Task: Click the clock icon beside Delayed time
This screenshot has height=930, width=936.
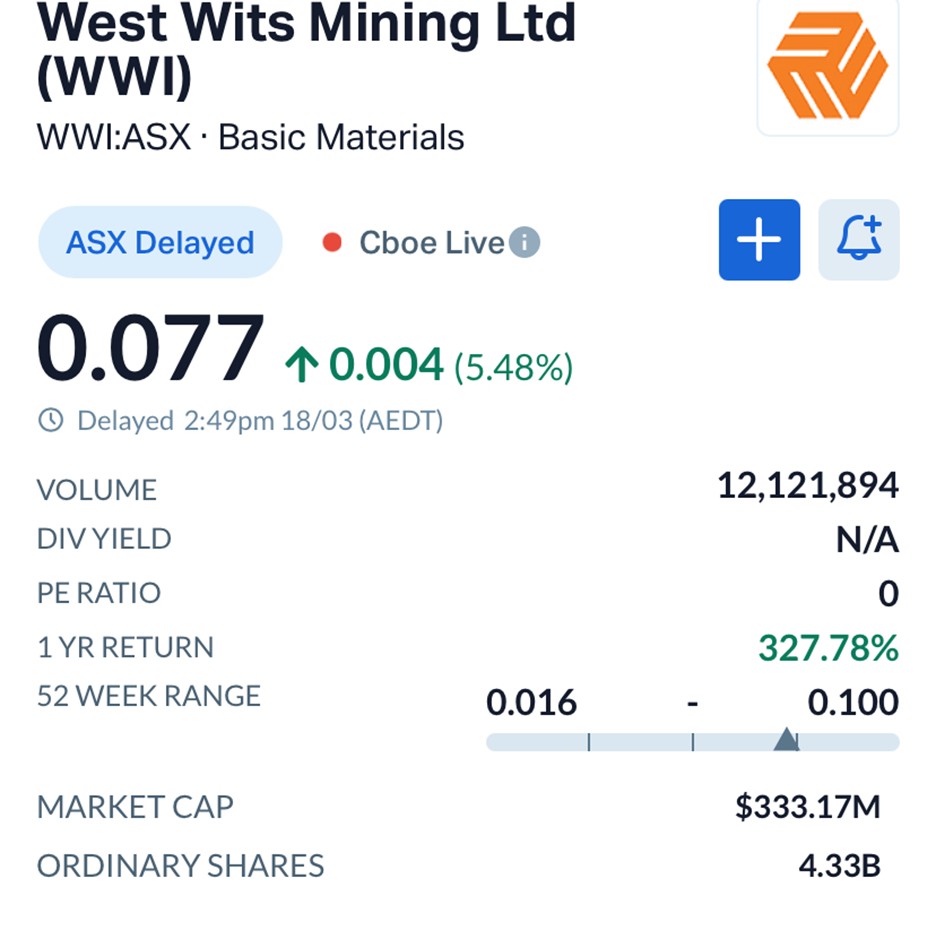Action: pos(50,421)
